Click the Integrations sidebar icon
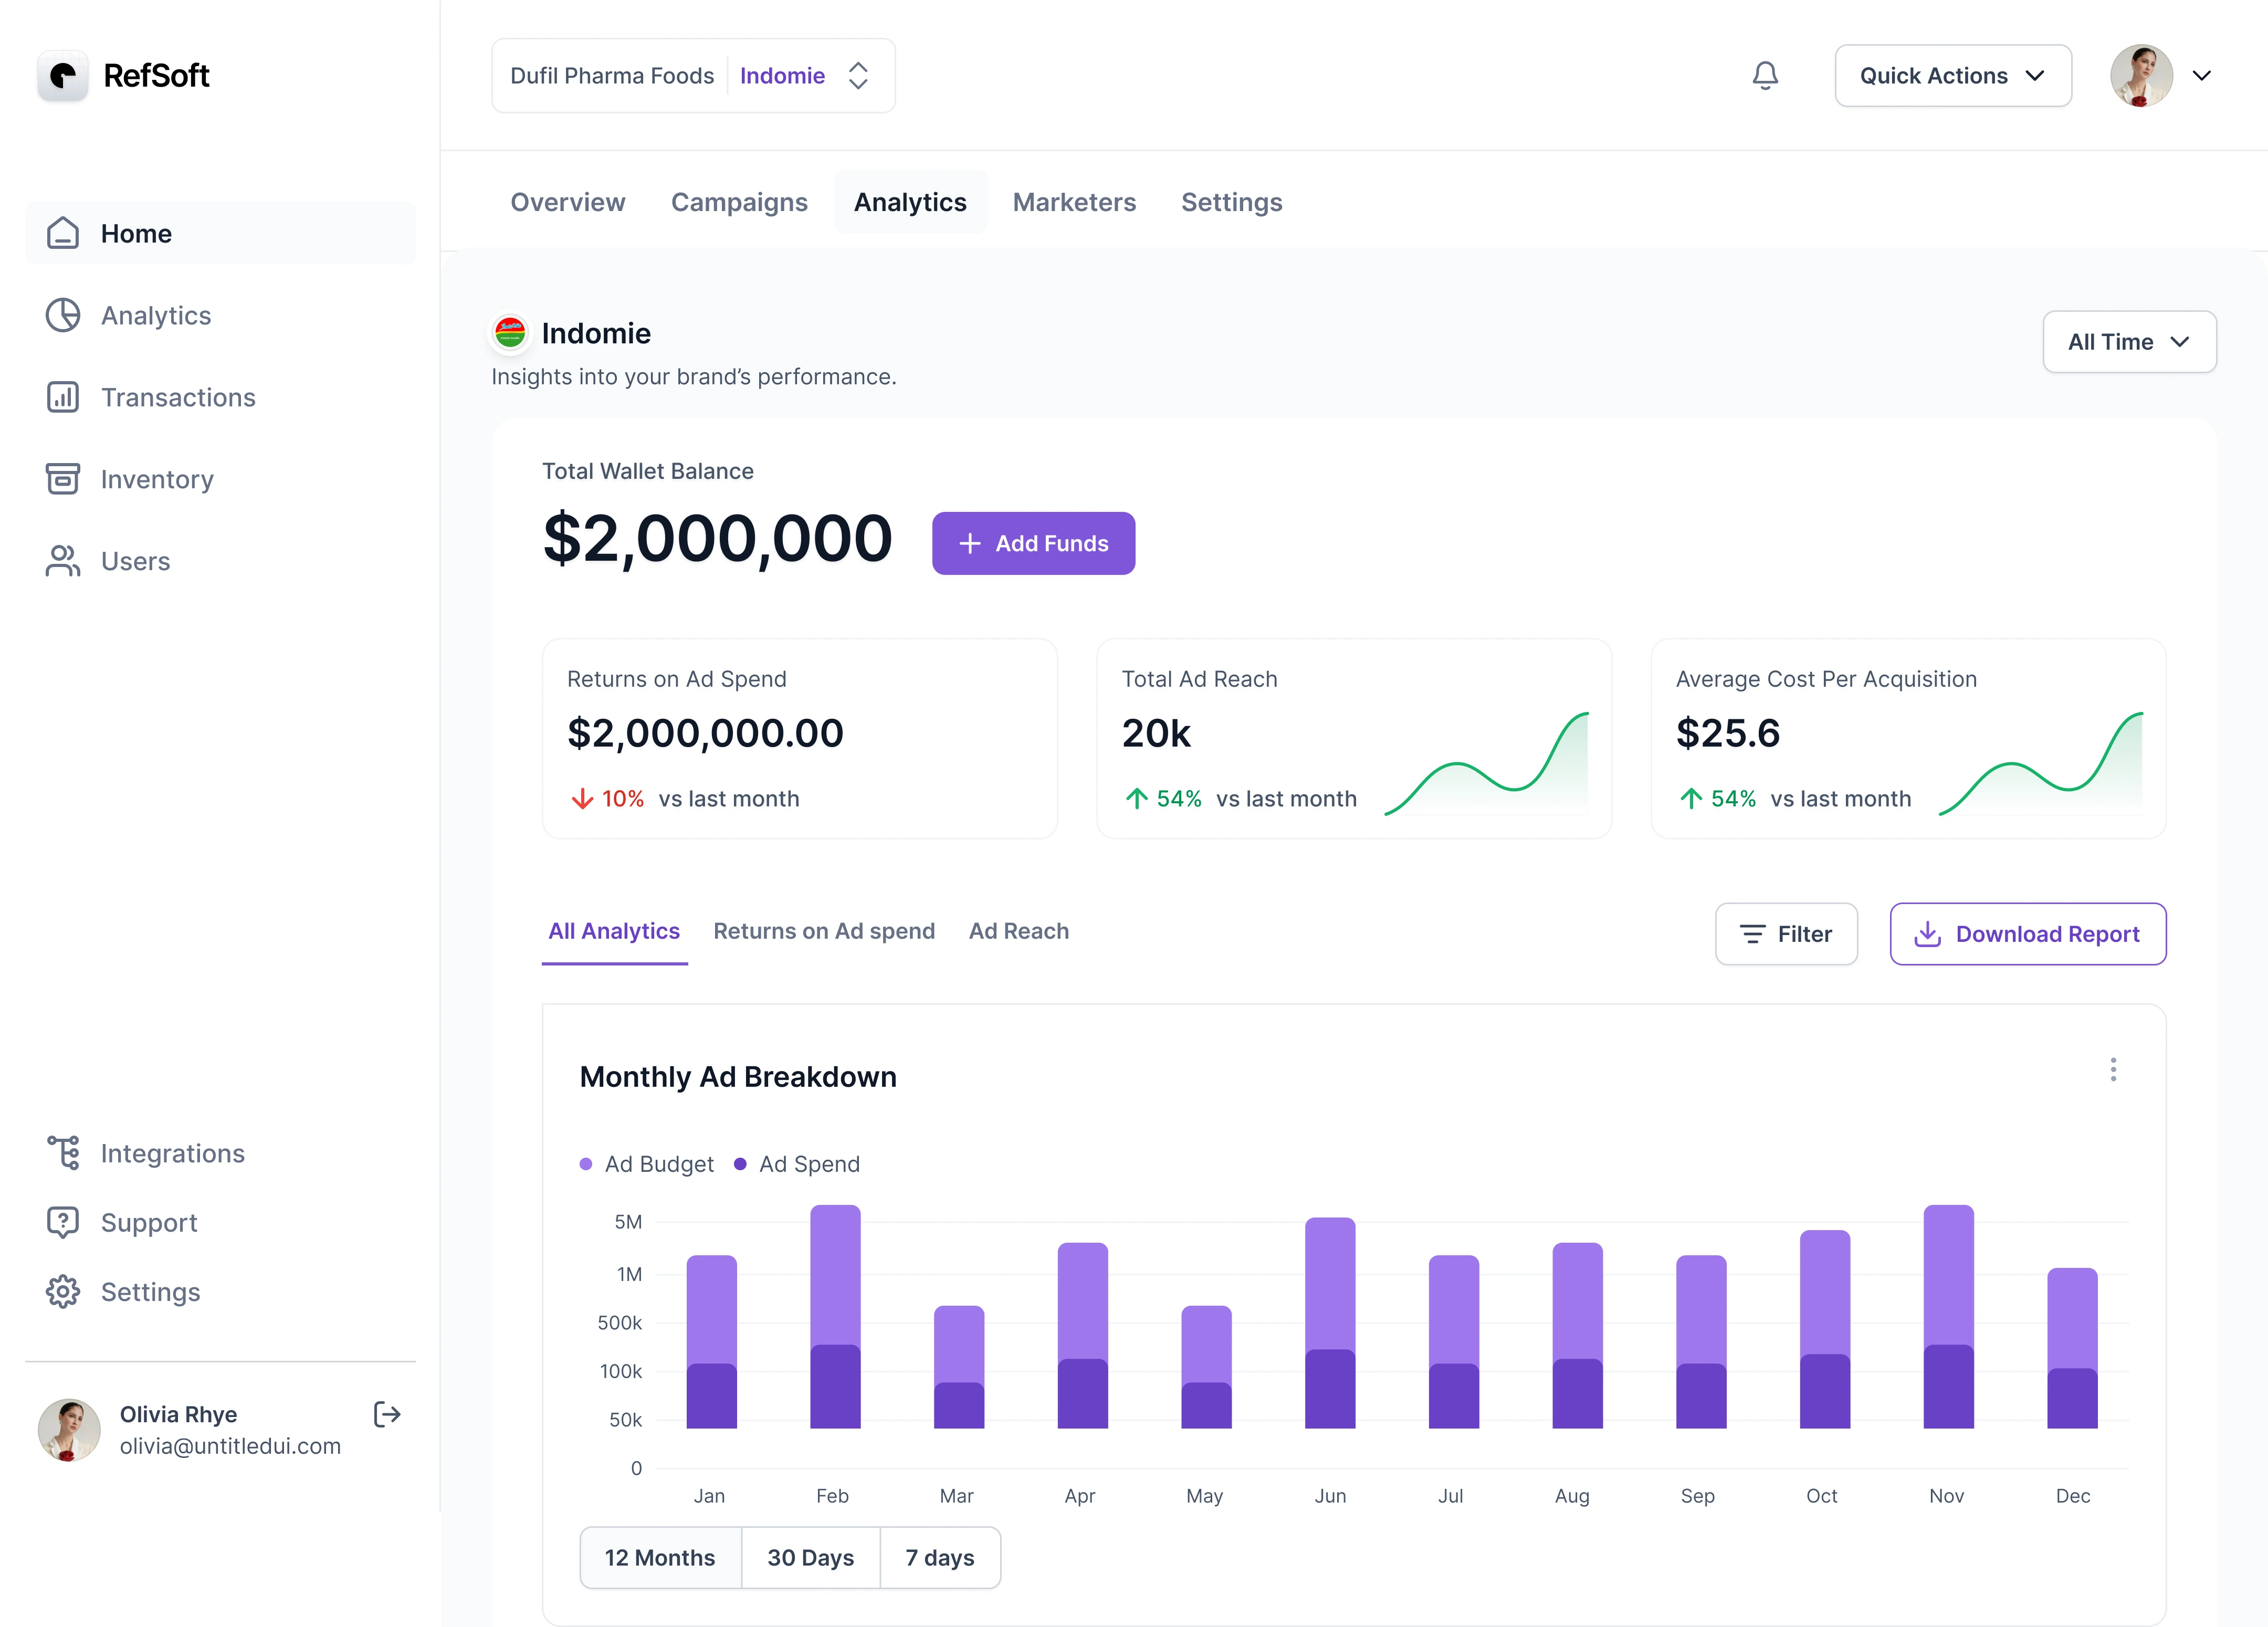 pyautogui.click(x=63, y=1152)
